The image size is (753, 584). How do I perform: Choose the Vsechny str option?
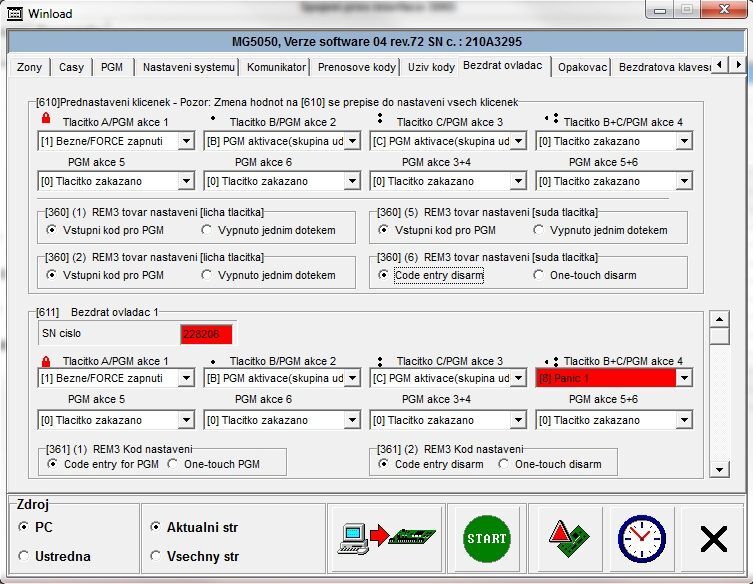[155, 556]
